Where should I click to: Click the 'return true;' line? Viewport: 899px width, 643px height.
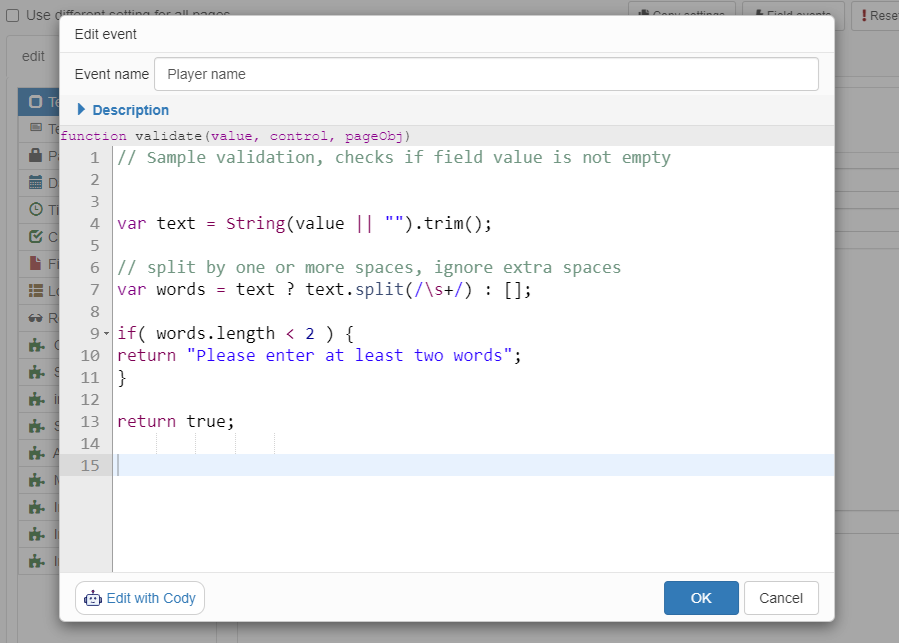[x=176, y=421]
